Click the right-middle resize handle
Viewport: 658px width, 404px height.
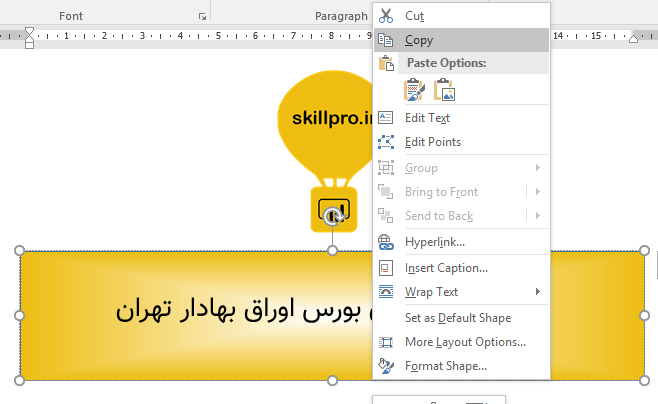645,315
